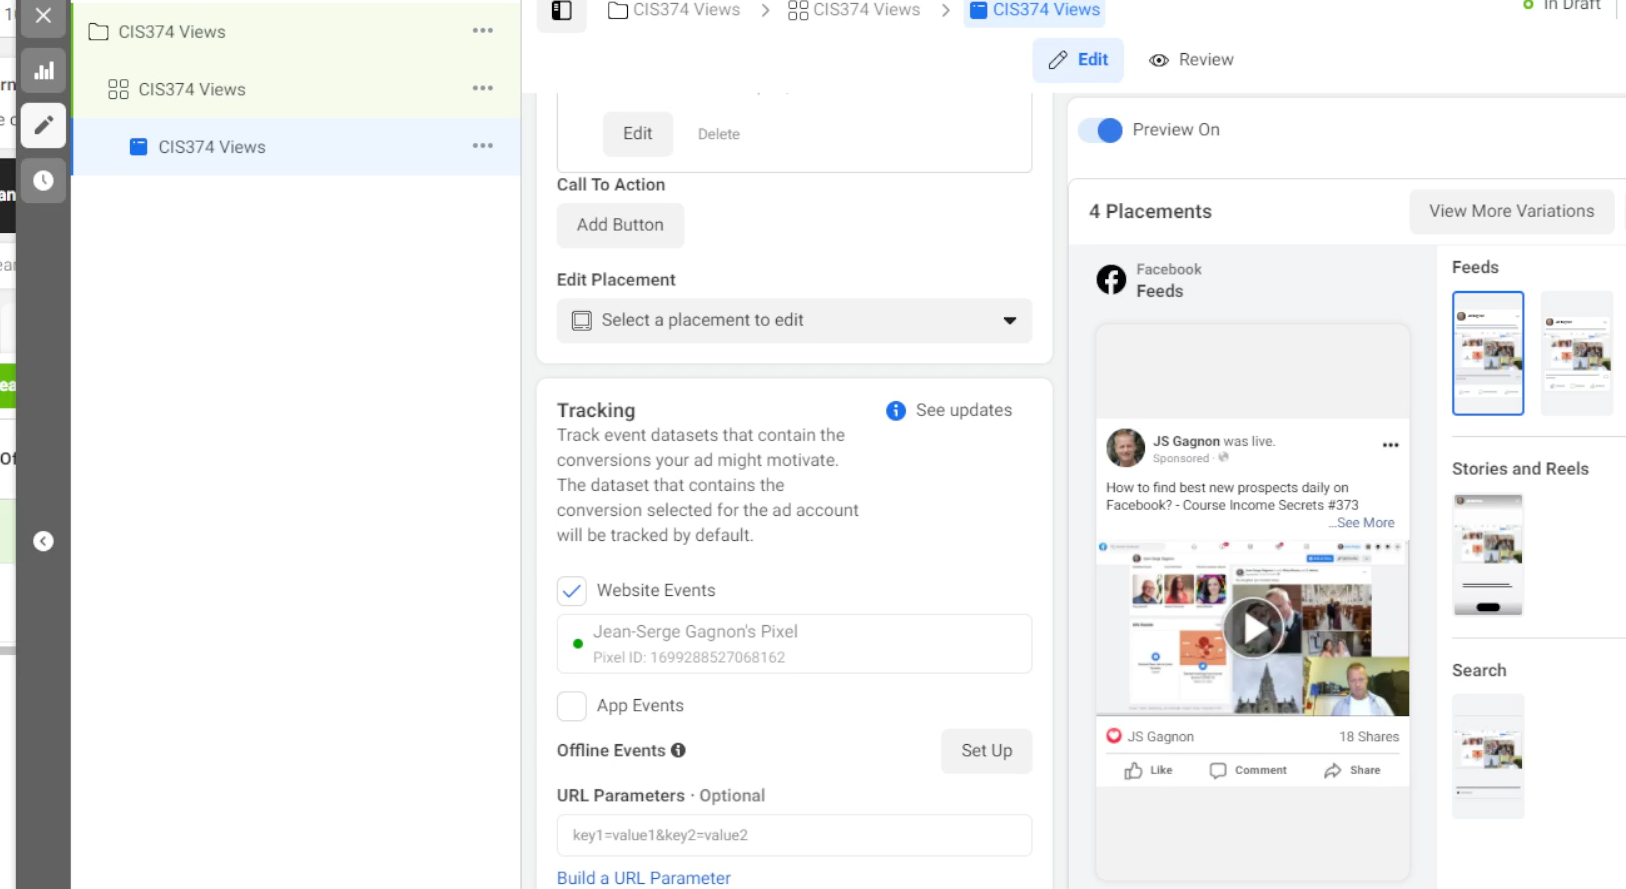Click the Like icon in ad preview
Viewport: 1626px width, 889px height.
[1133, 770]
